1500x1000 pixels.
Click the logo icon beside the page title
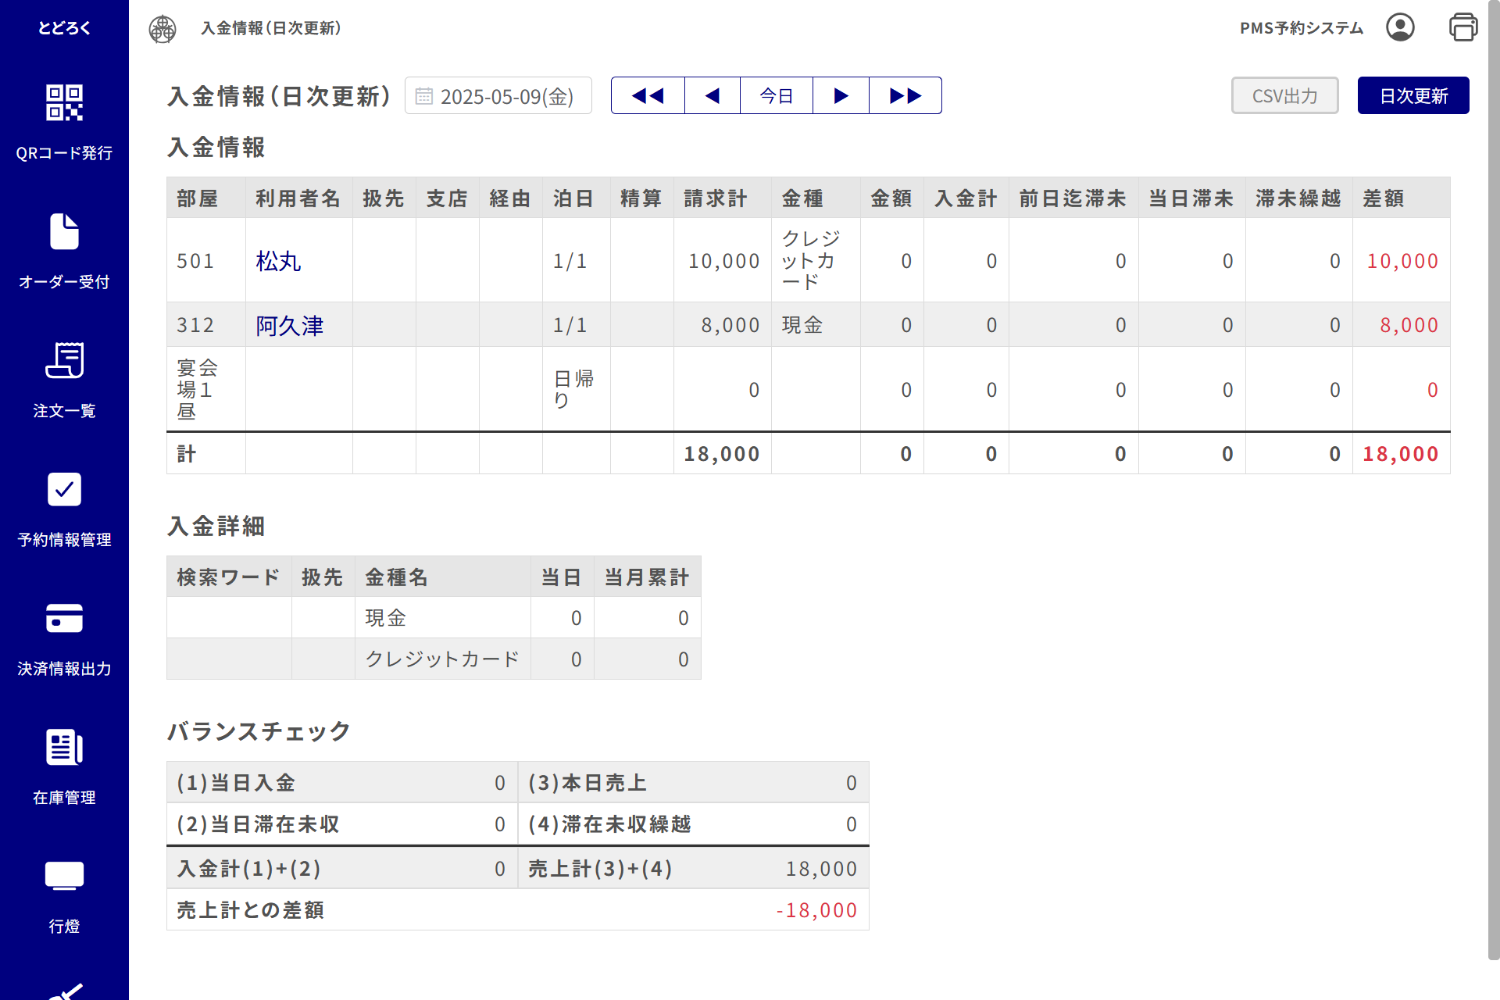coord(162,29)
